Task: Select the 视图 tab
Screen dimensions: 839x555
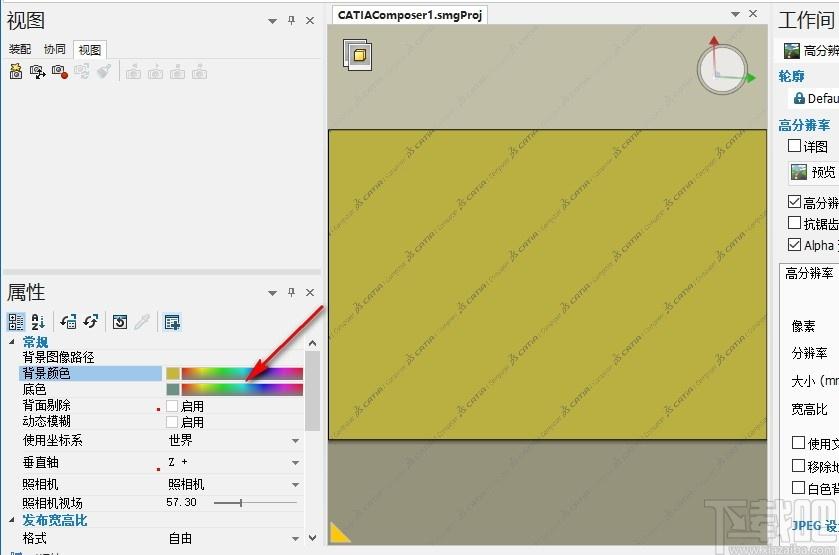Action: coord(89,50)
